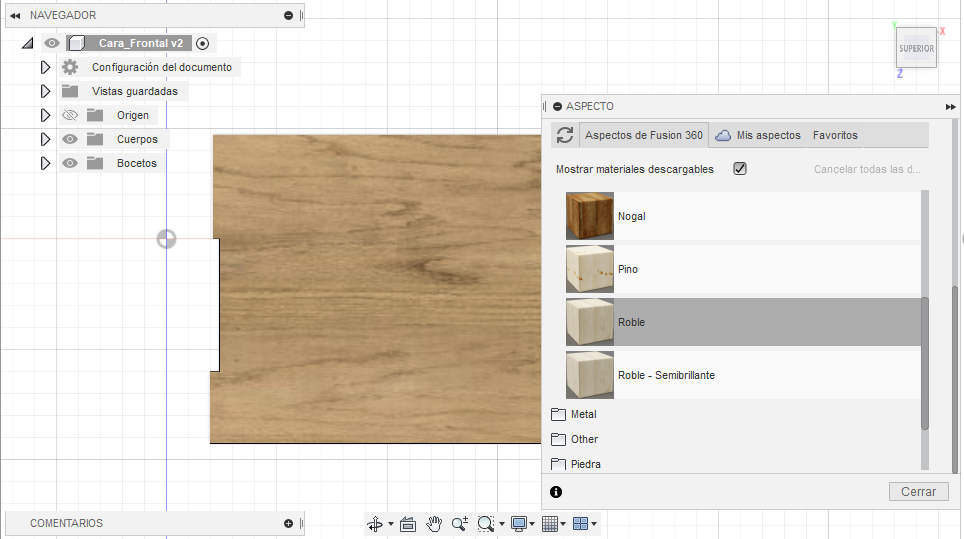This screenshot has height=539, width=964.
Task: Open the Grid settings dropdown arrow
Action: pos(563,524)
